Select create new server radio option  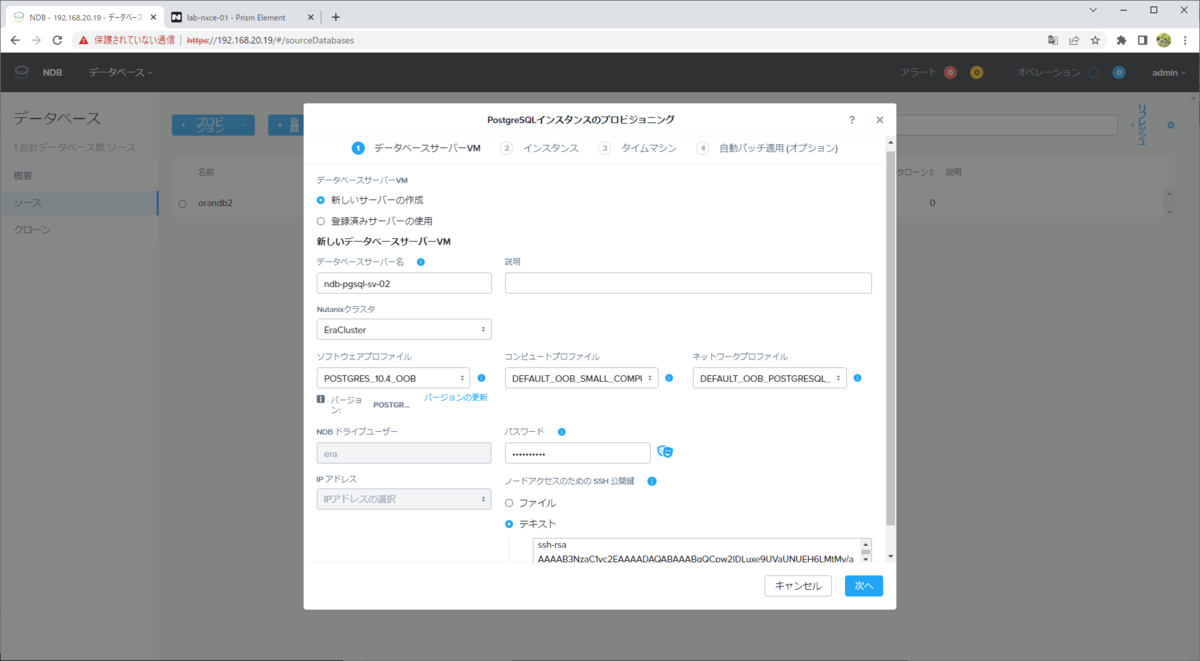(321, 200)
